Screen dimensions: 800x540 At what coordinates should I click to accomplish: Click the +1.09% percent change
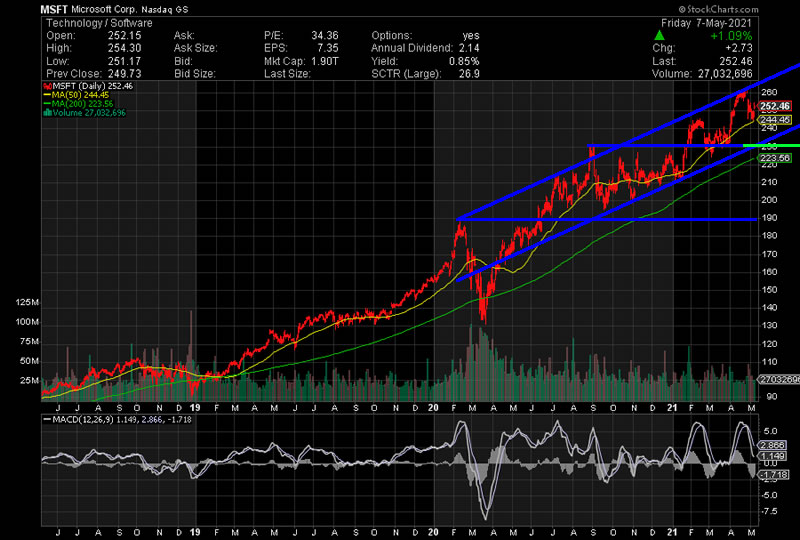tap(731, 36)
